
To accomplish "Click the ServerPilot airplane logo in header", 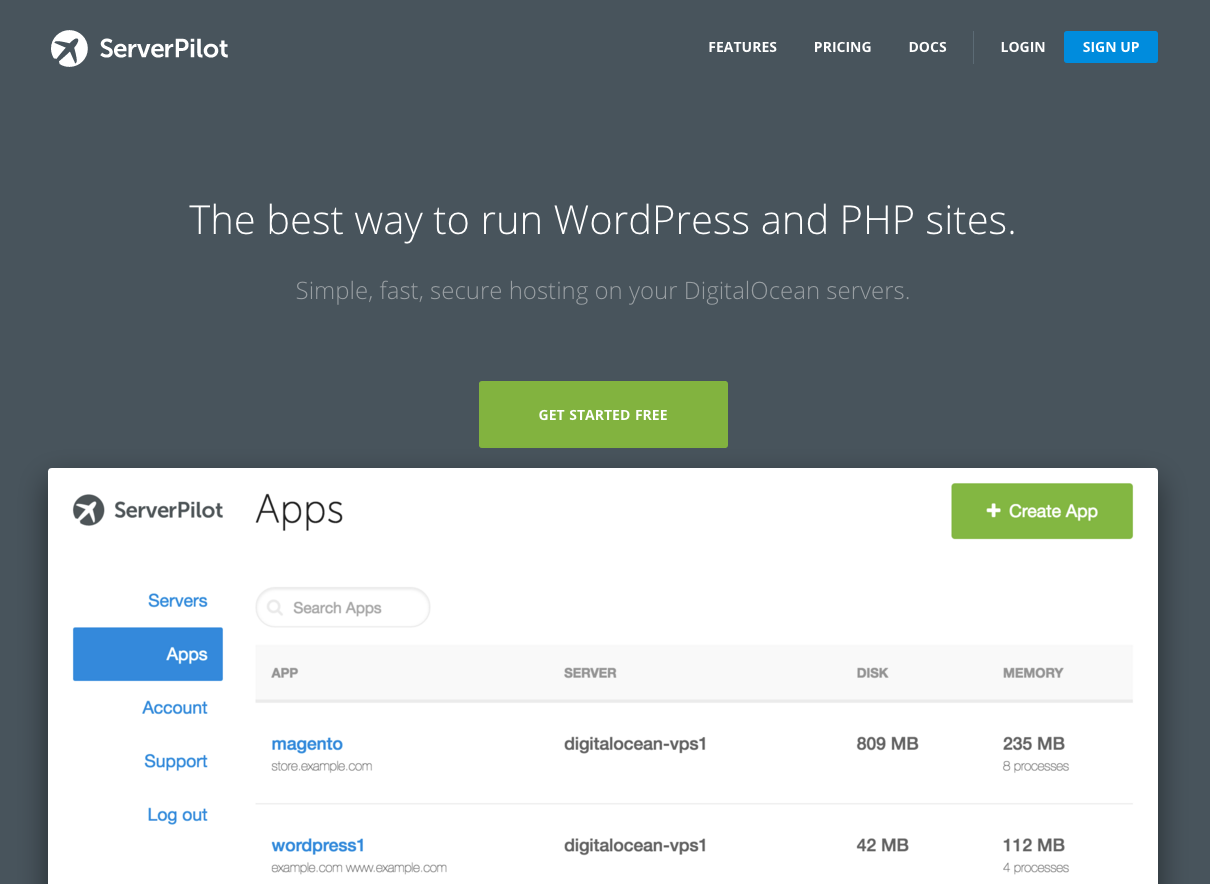I will [x=69, y=48].
